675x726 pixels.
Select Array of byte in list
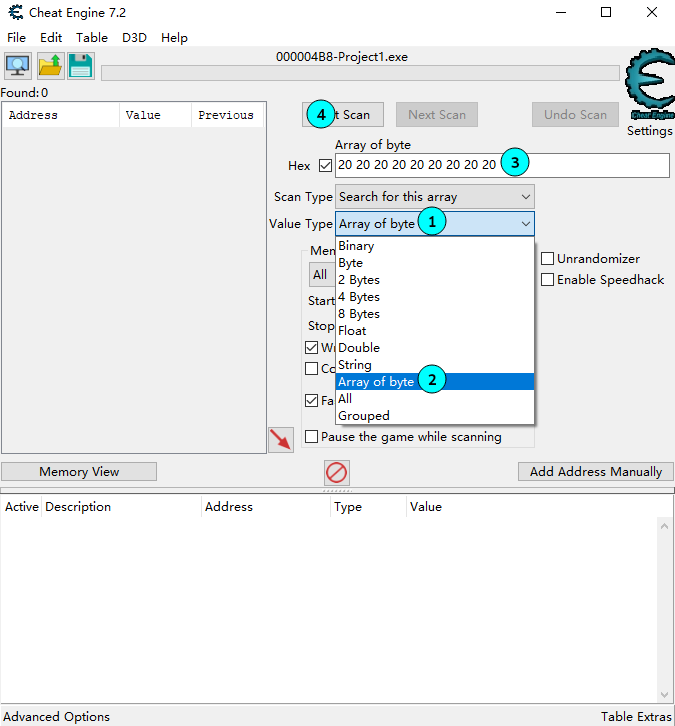435,382
